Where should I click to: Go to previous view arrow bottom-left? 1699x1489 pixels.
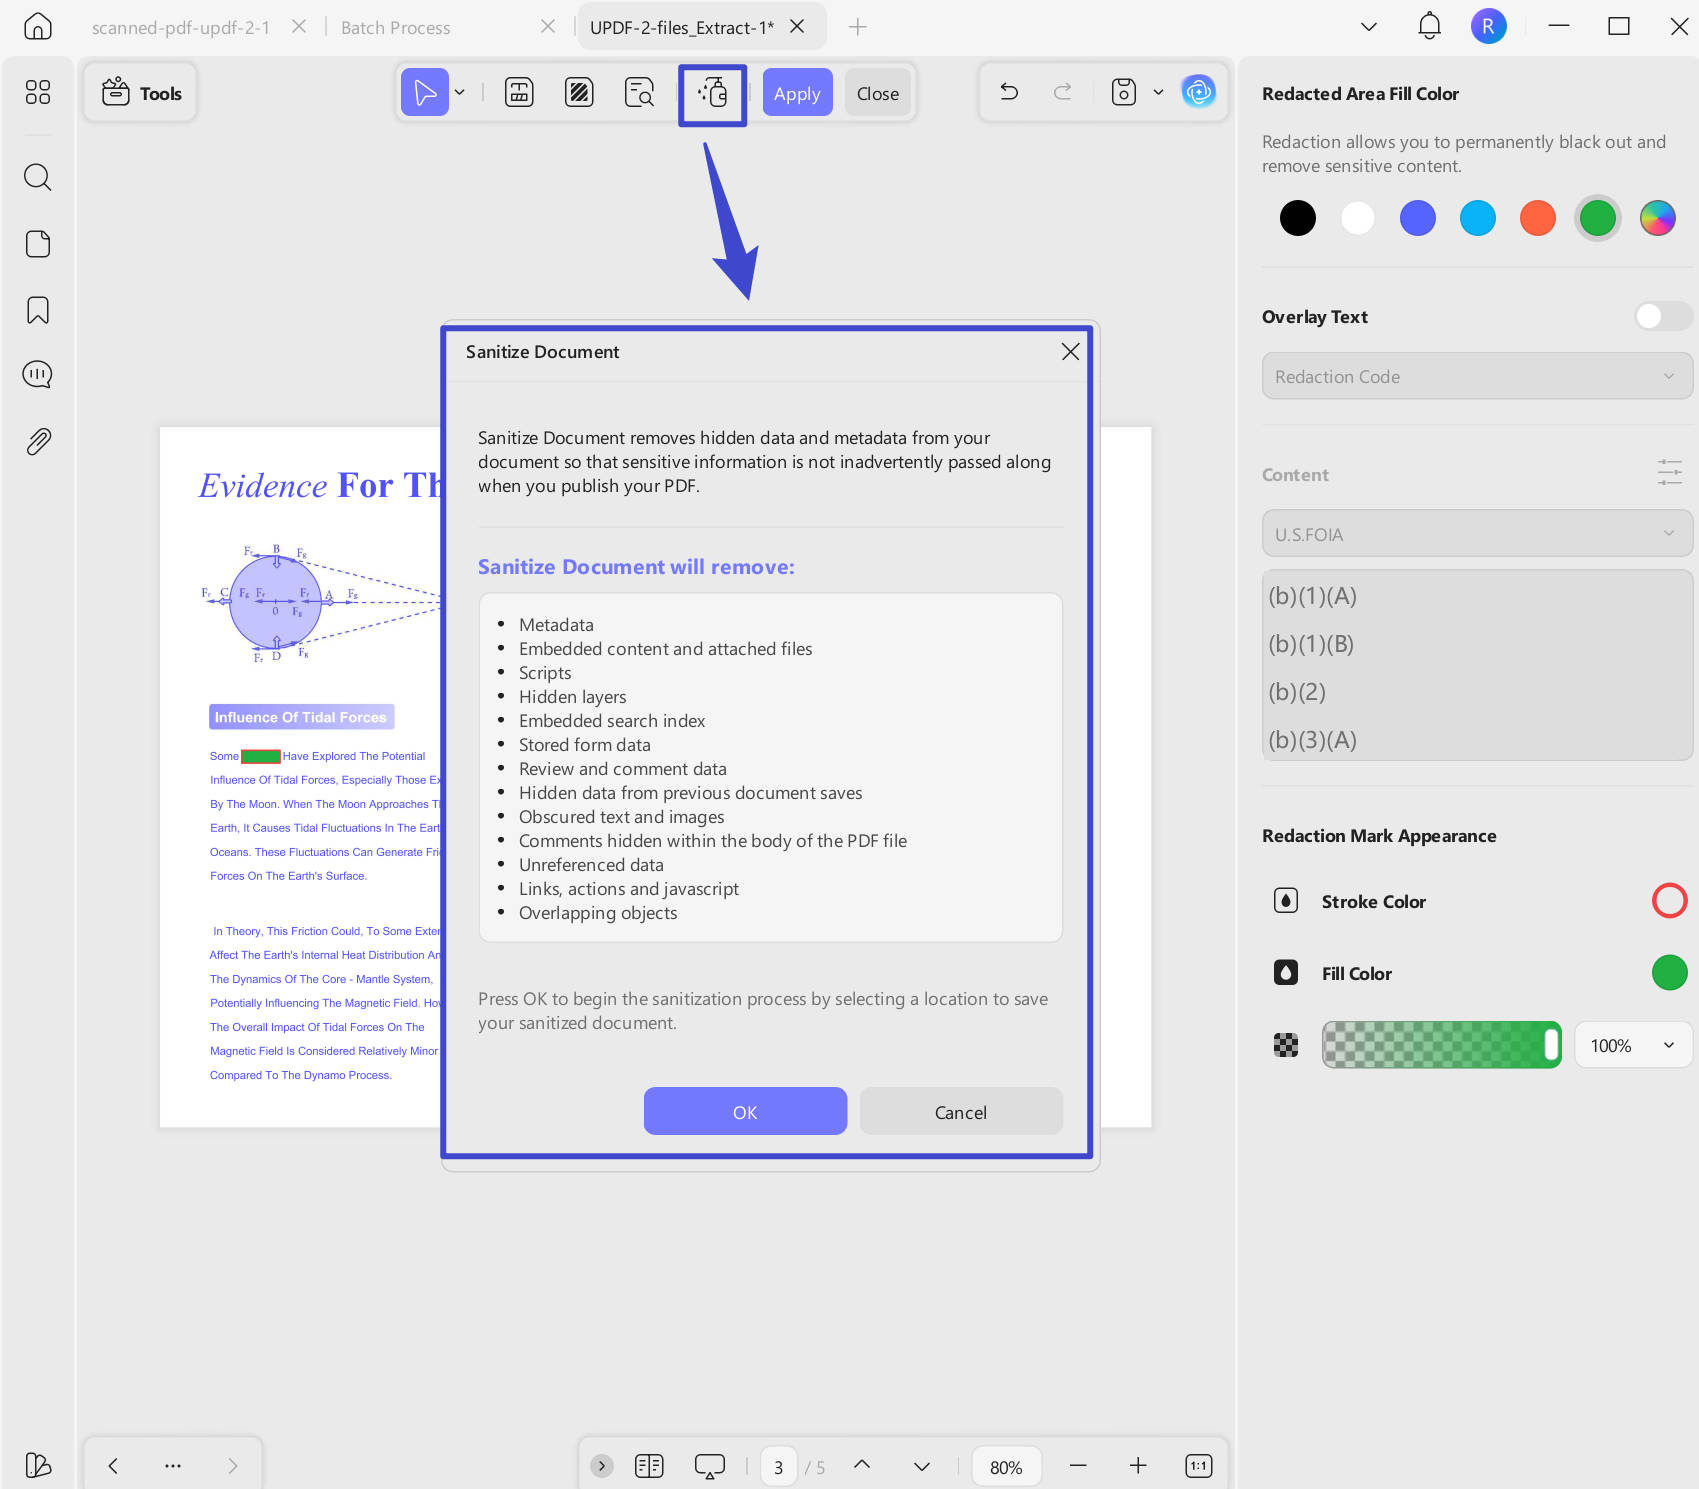click(x=113, y=1466)
